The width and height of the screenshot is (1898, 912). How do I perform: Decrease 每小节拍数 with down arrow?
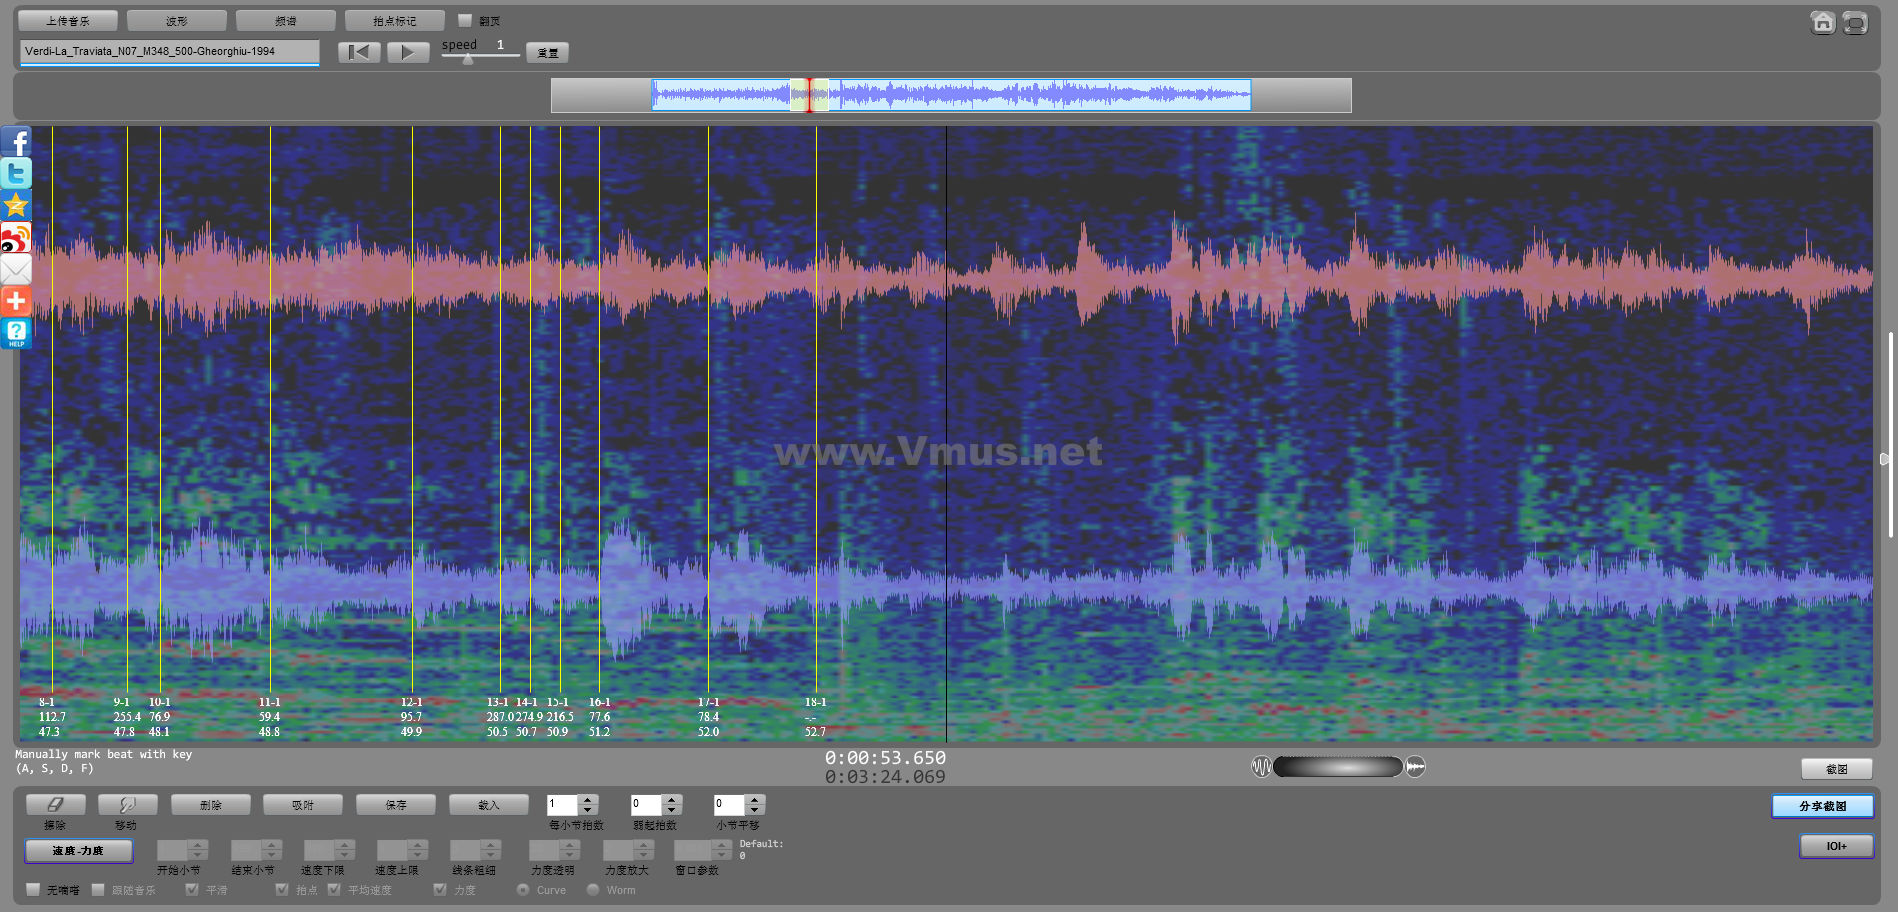(588, 809)
